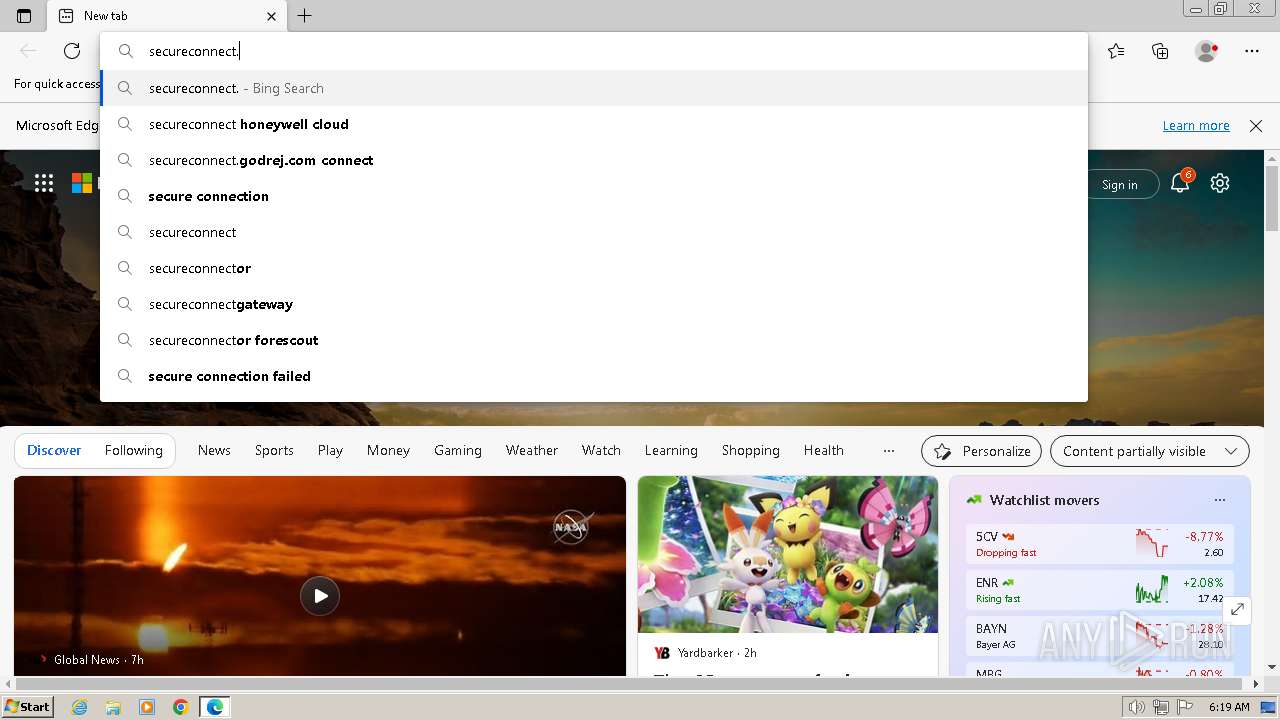Open the Windows Start menu
Image resolution: width=1280 pixels, height=720 pixels.
[x=27, y=707]
